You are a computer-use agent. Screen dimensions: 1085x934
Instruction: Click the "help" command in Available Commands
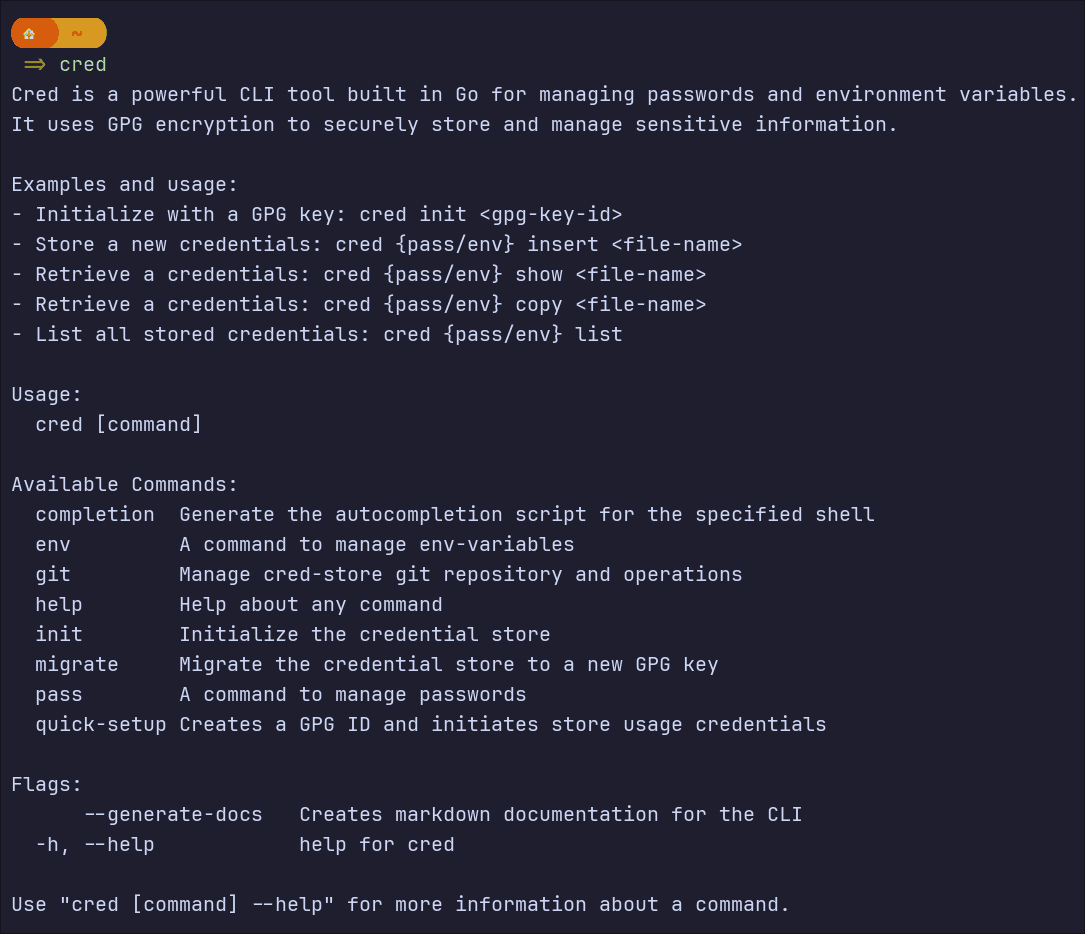tap(59, 605)
